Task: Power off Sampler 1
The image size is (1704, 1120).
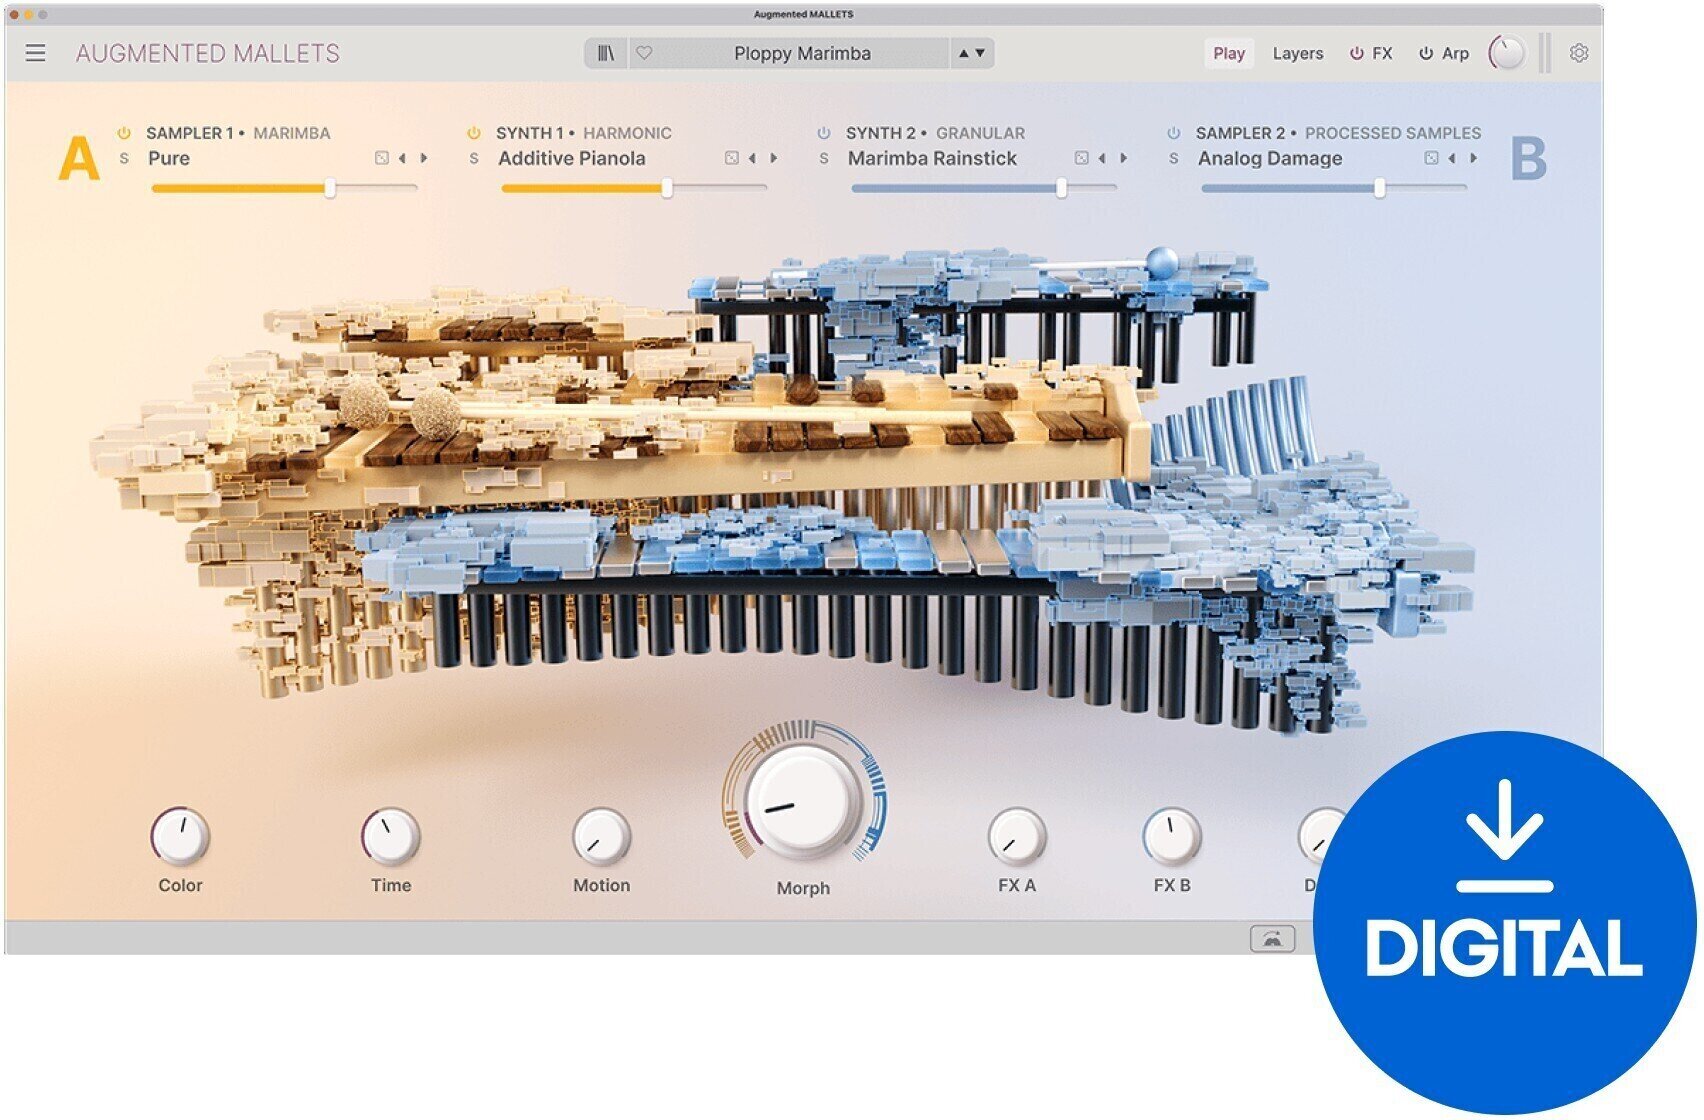Action: (x=121, y=132)
